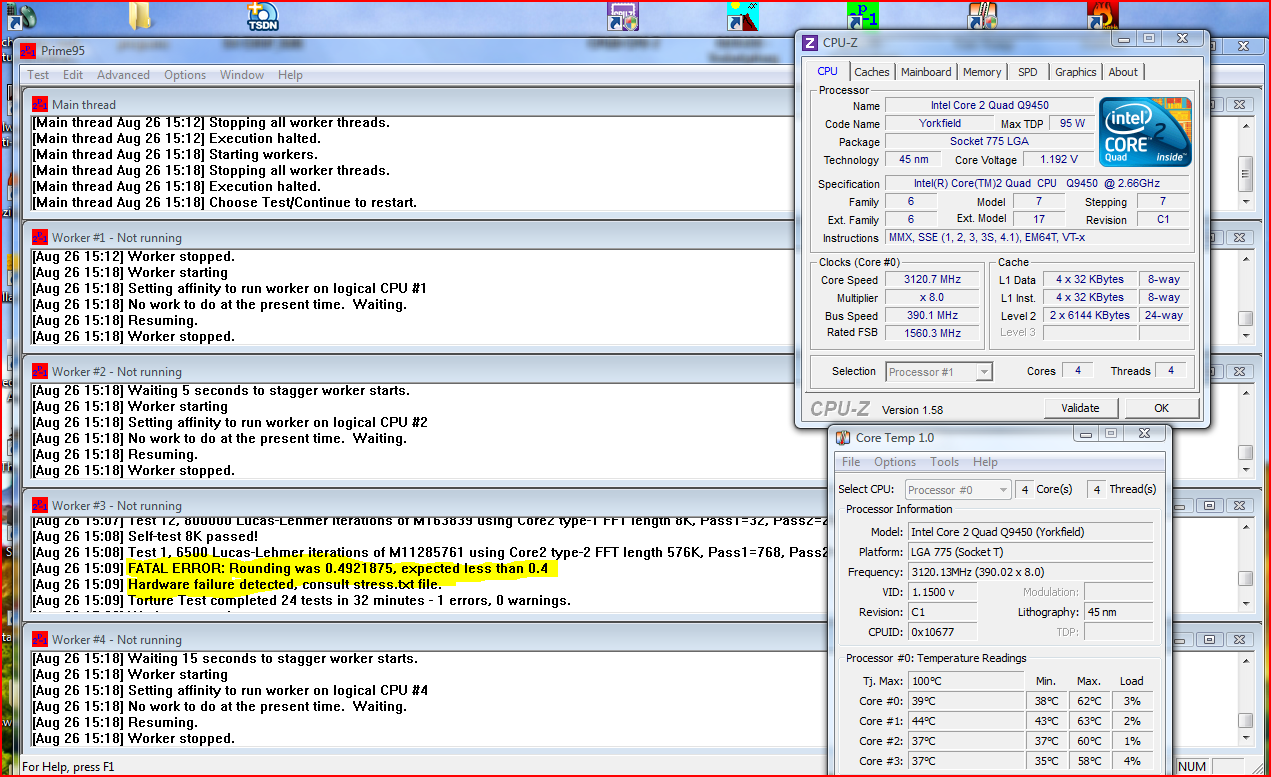Open the File menu in Core Temp
This screenshot has width=1271, height=777.
point(851,462)
